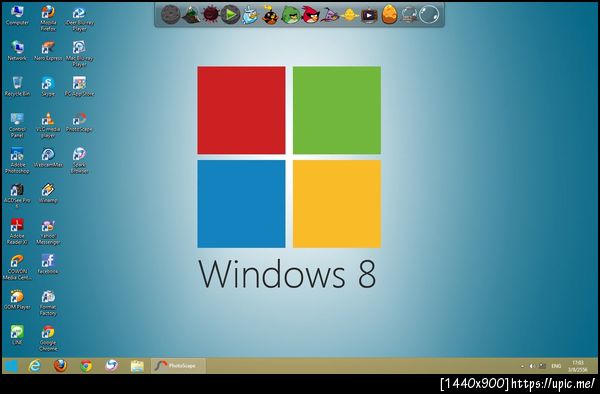Select the Mac Blu-ray Player shortcut

(x=79, y=54)
